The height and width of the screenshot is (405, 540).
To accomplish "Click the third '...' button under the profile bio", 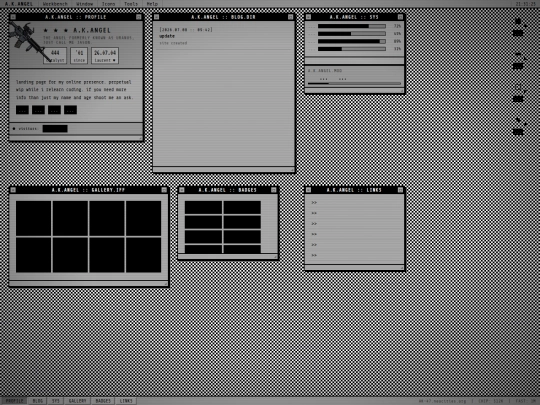I will coord(54,110).
